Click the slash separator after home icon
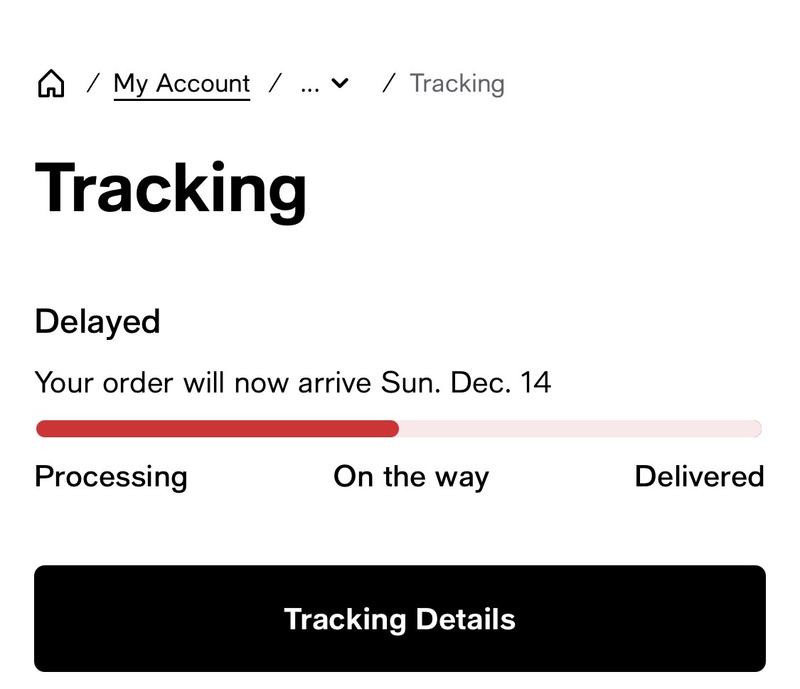800x689 pixels. (x=92, y=84)
